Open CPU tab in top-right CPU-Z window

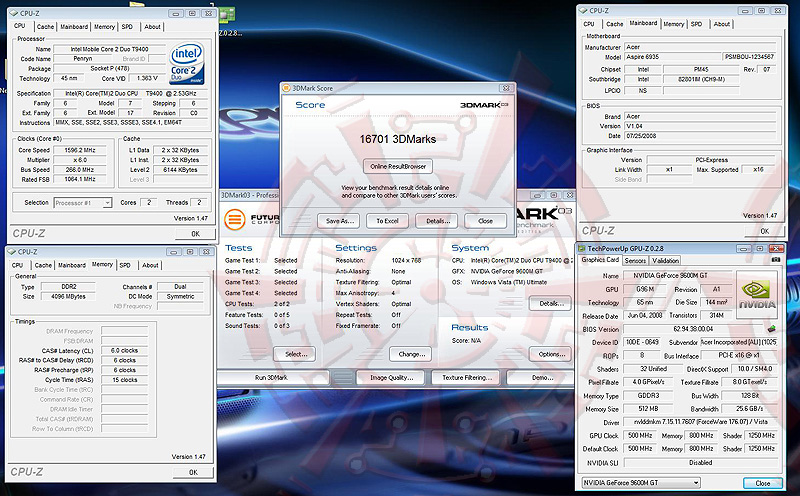click(589, 24)
